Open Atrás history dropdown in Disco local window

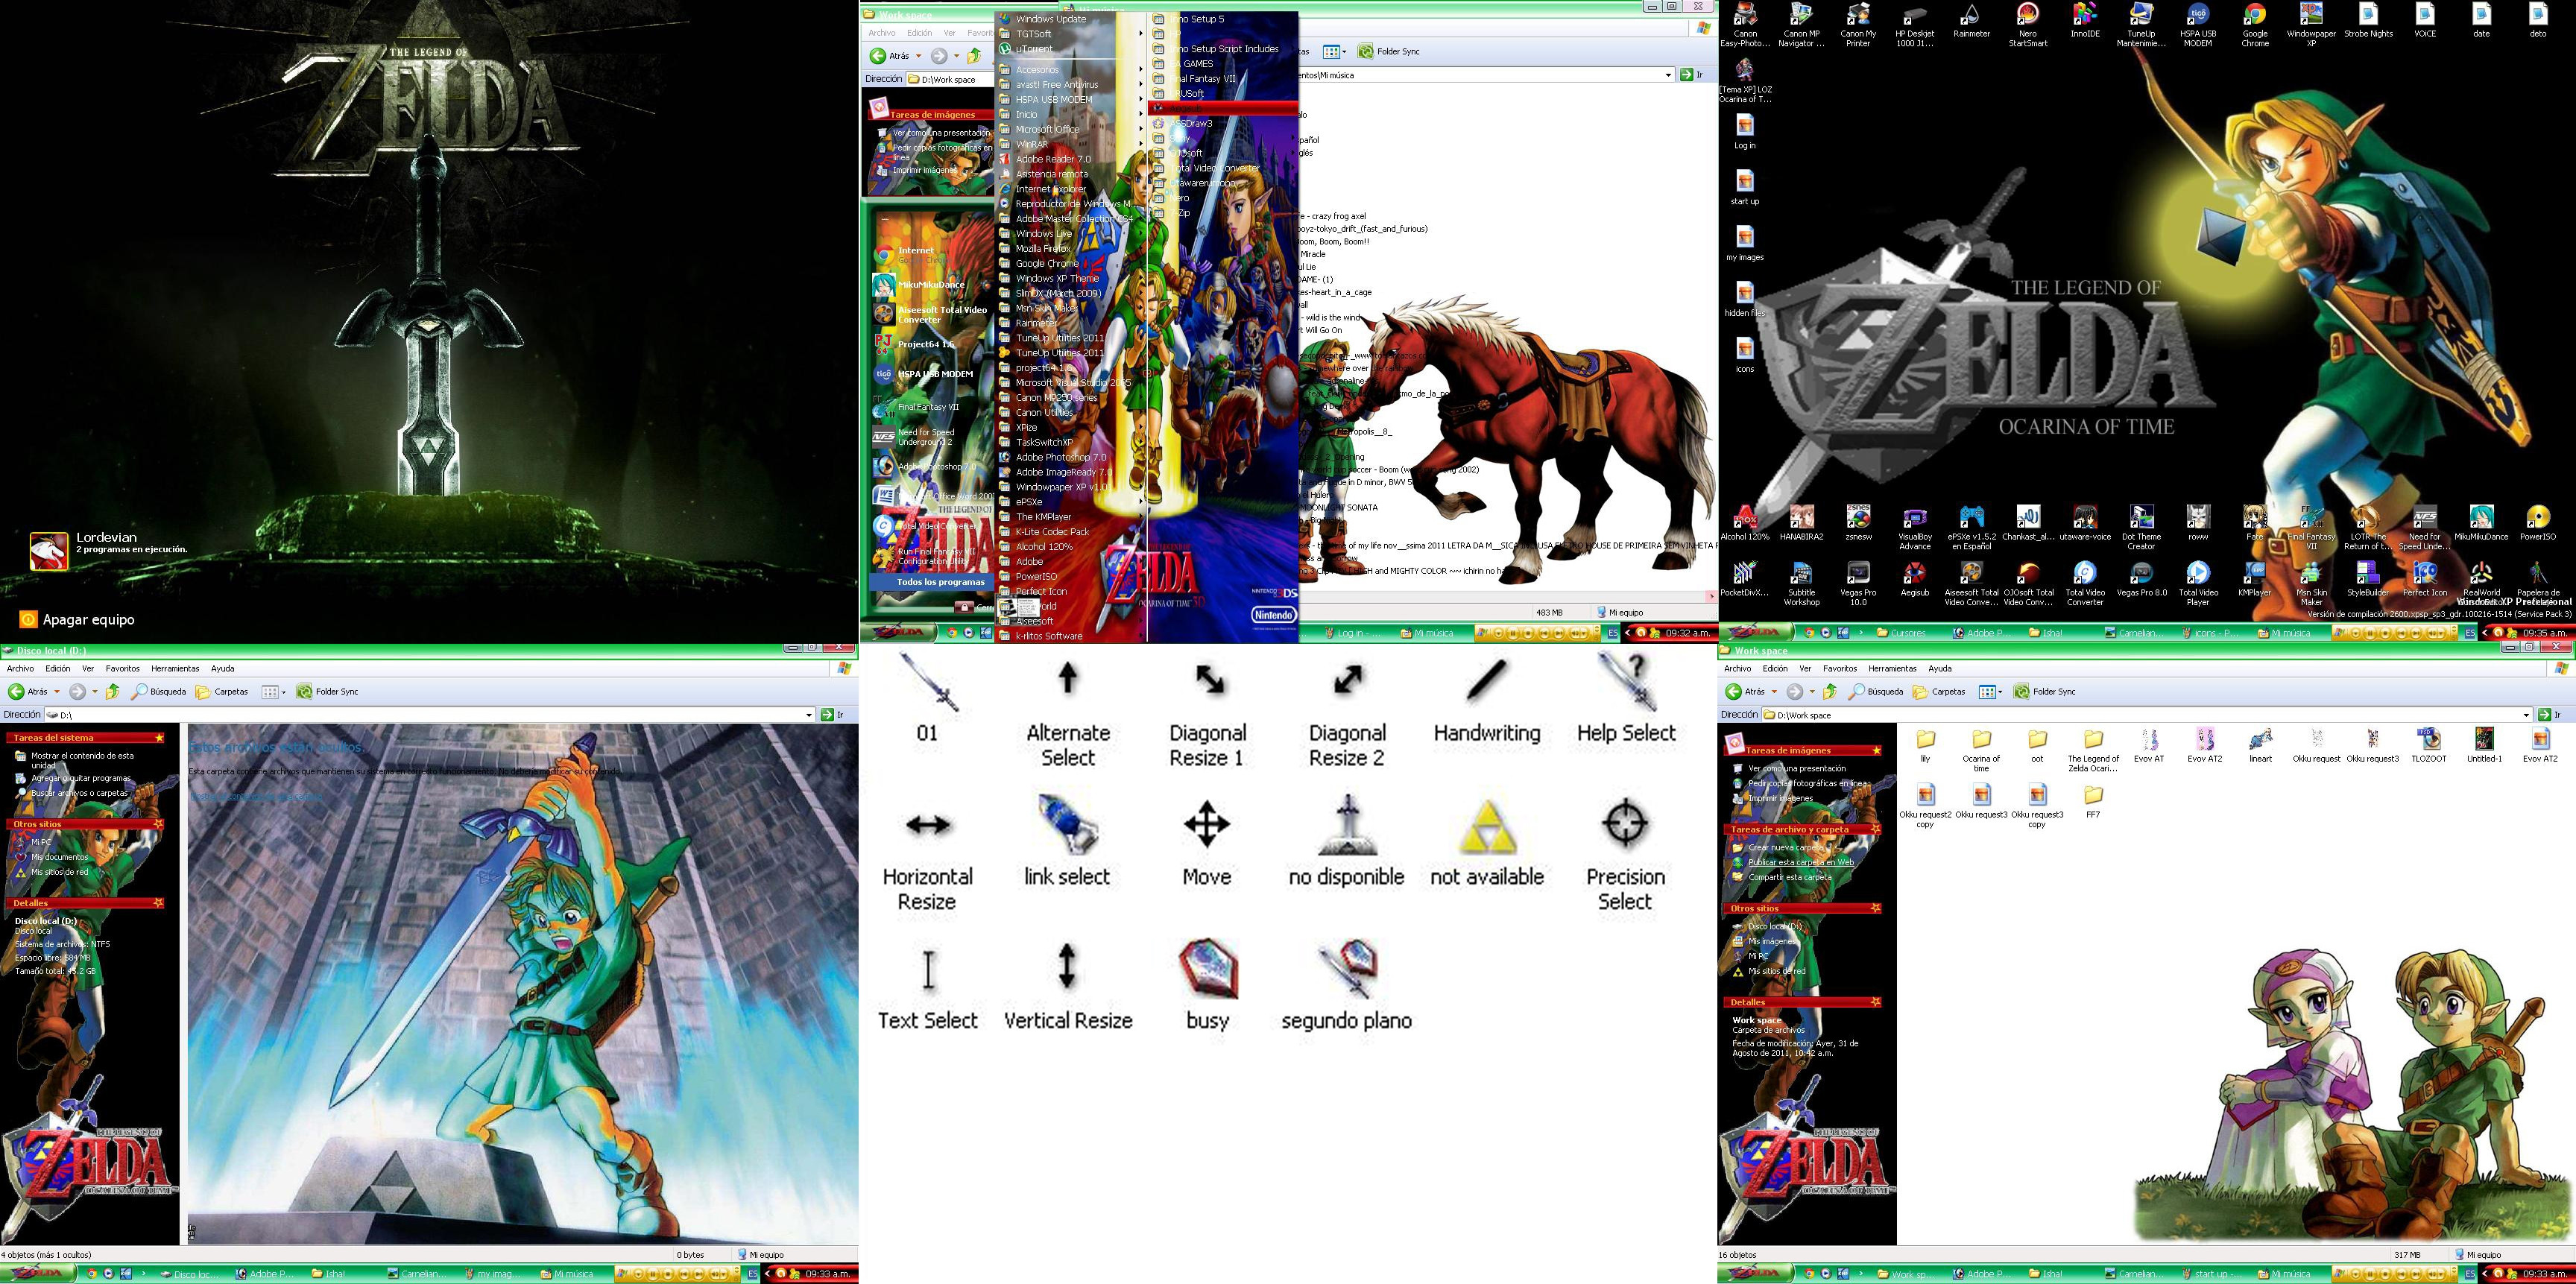point(57,692)
